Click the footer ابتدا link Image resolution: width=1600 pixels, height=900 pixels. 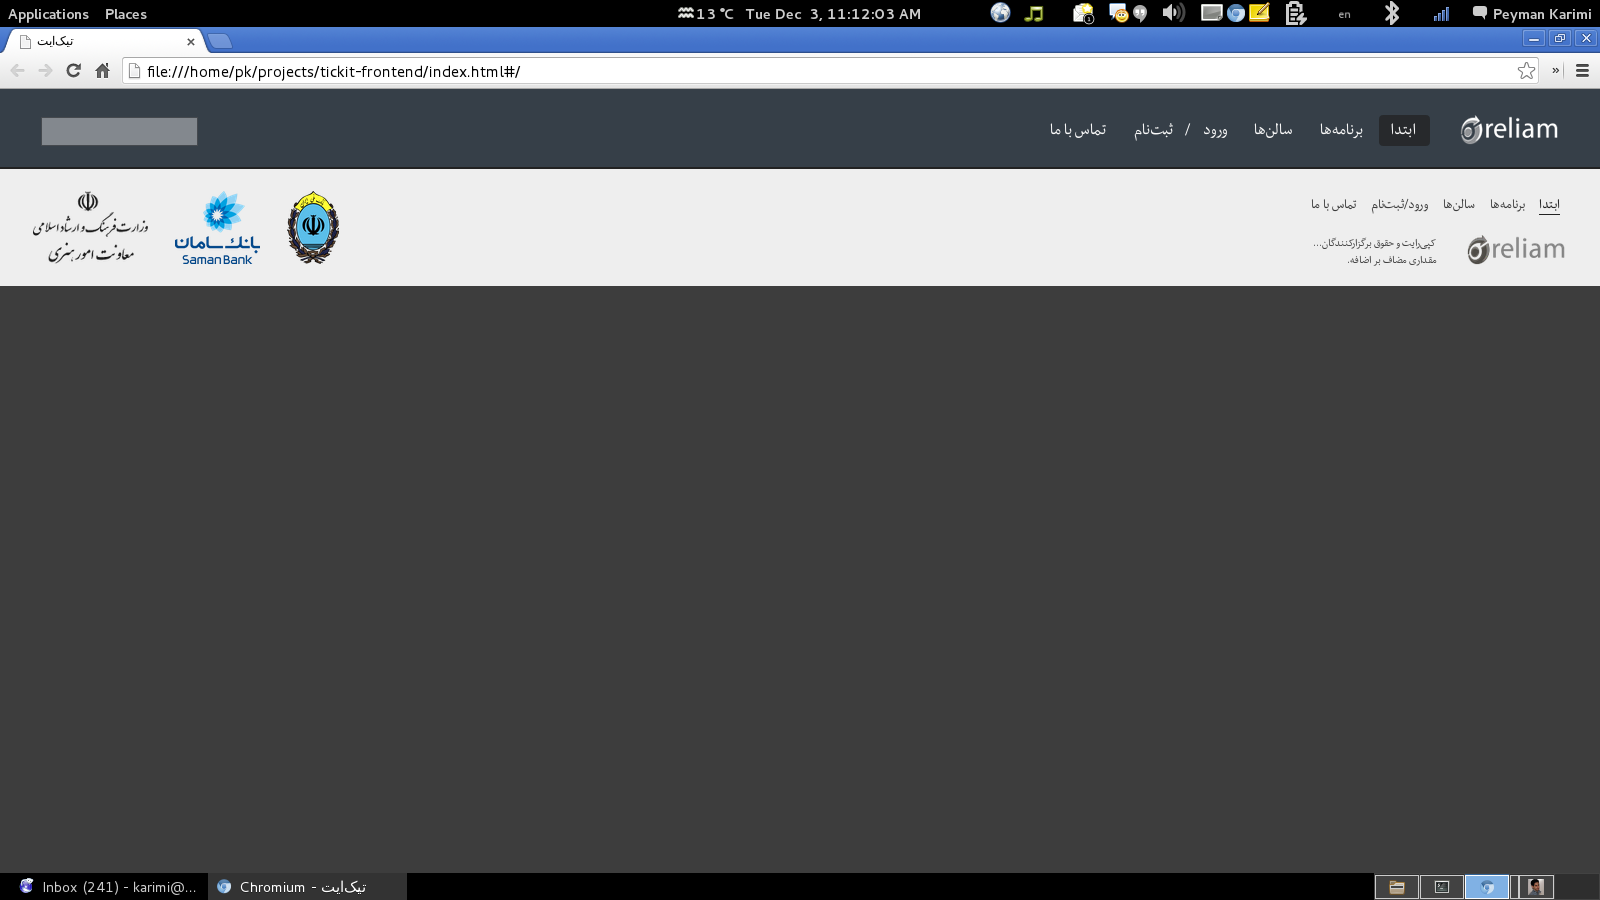point(1549,204)
